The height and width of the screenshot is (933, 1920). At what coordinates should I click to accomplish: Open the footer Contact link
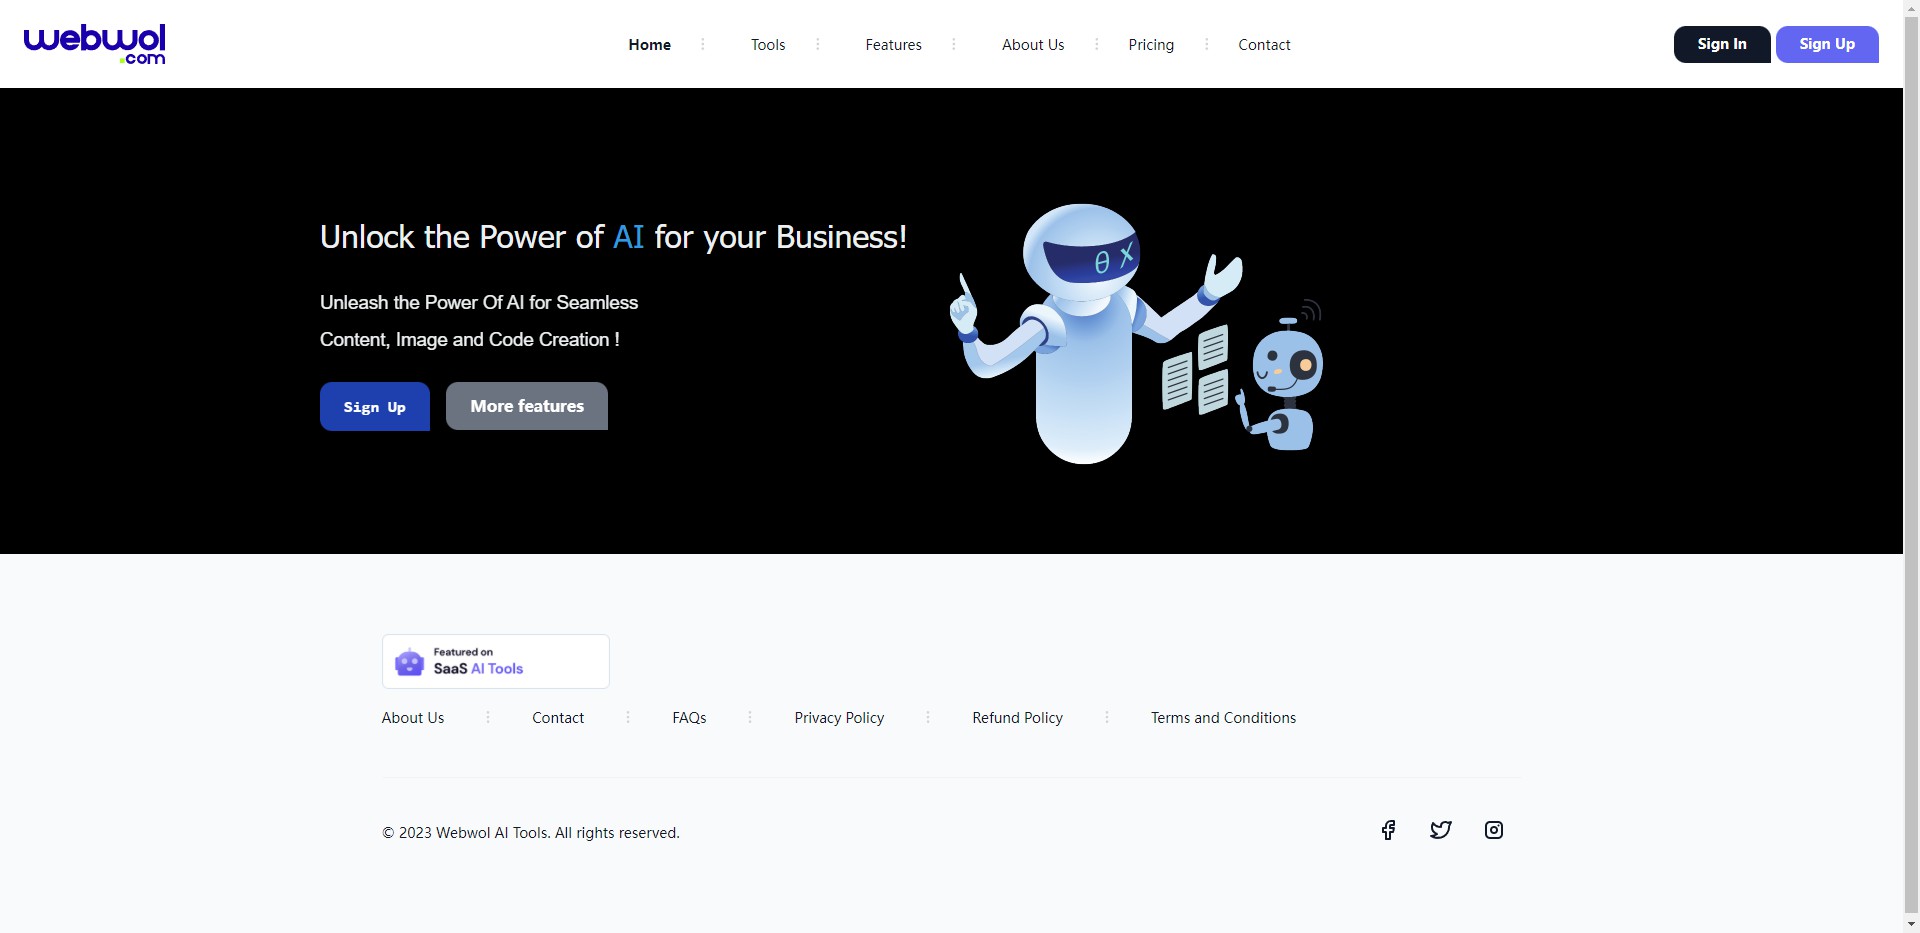558,718
